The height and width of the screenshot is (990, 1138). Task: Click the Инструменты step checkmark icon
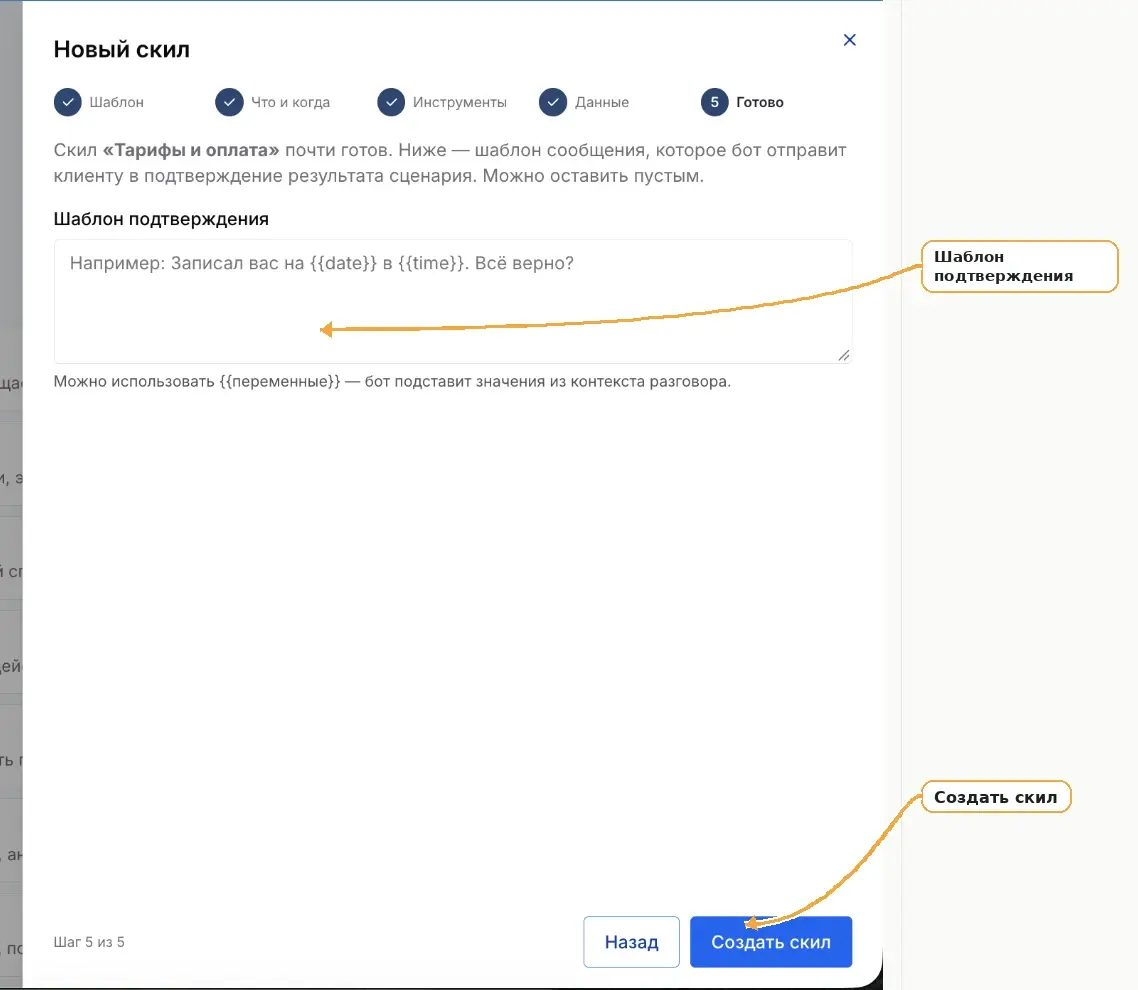point(391,102)
